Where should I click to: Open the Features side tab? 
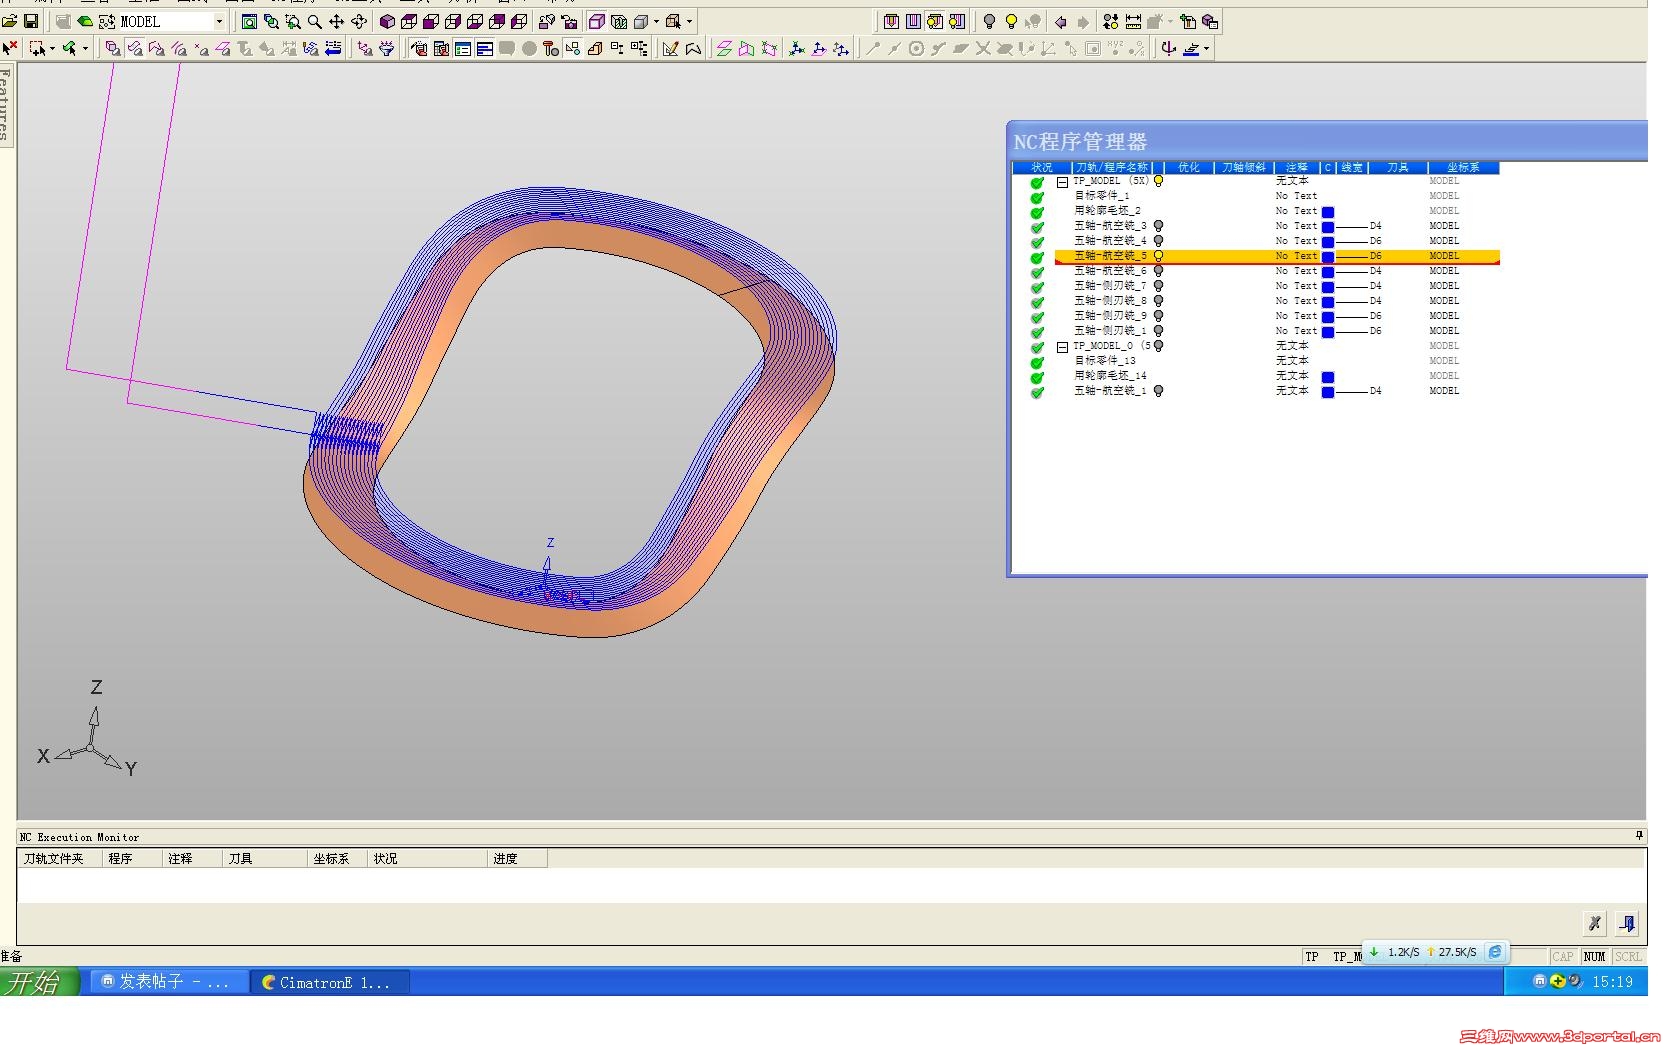tap(6, 104)
